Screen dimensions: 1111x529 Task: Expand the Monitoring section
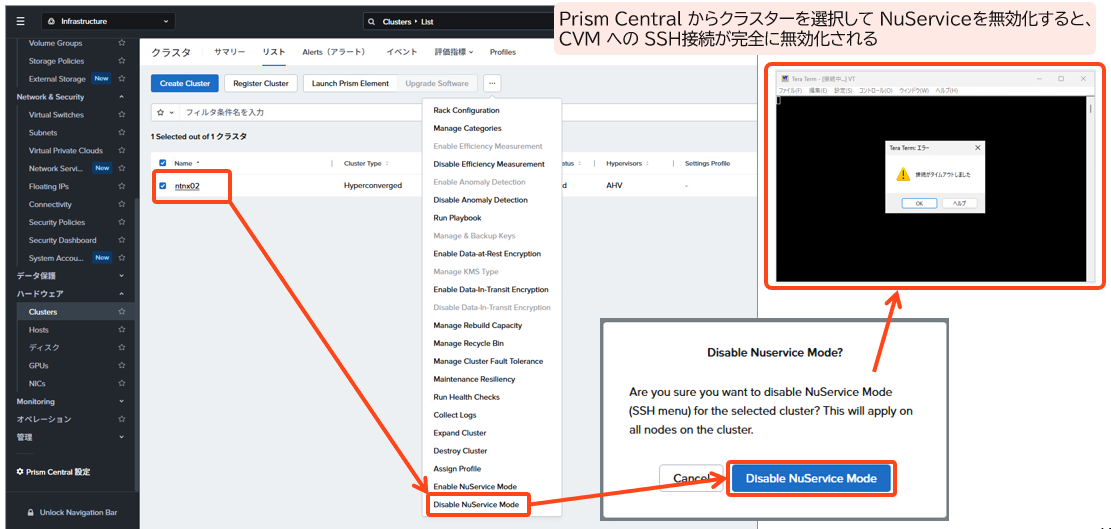point(121,401)
